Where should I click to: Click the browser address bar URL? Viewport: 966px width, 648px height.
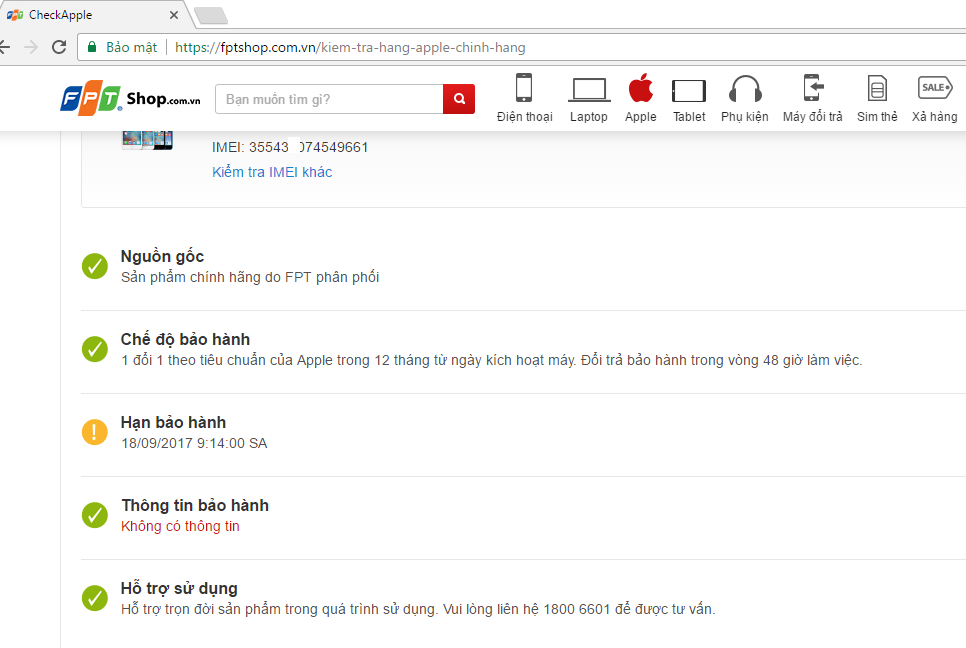(x=350, y=47)
